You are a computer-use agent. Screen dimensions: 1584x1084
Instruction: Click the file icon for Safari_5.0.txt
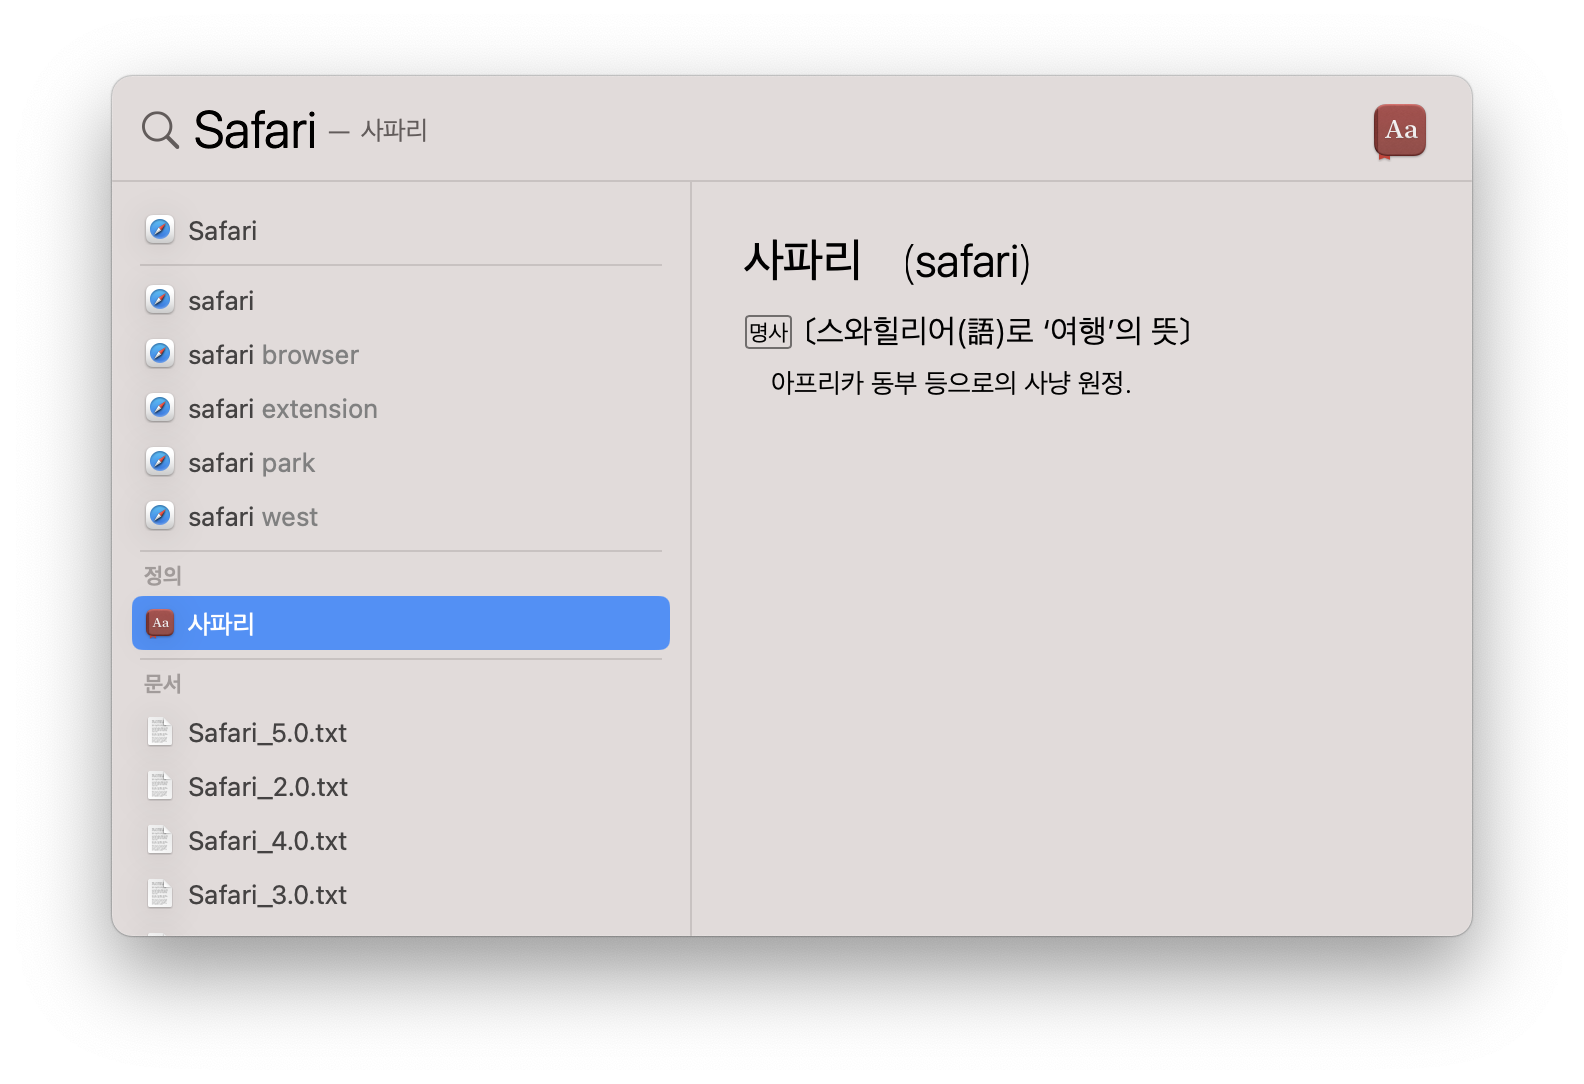(160, 732)
